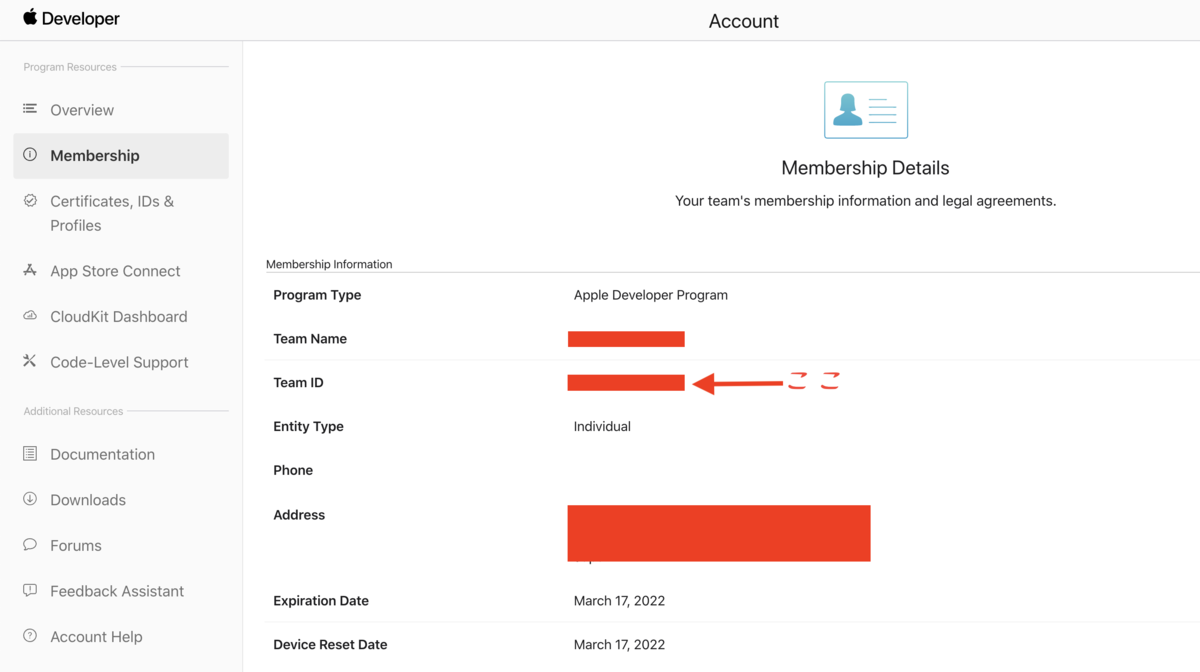This screenshot has height=672, width=1200.
Task: Click the Membership info icon
Action: pos(30,155)
